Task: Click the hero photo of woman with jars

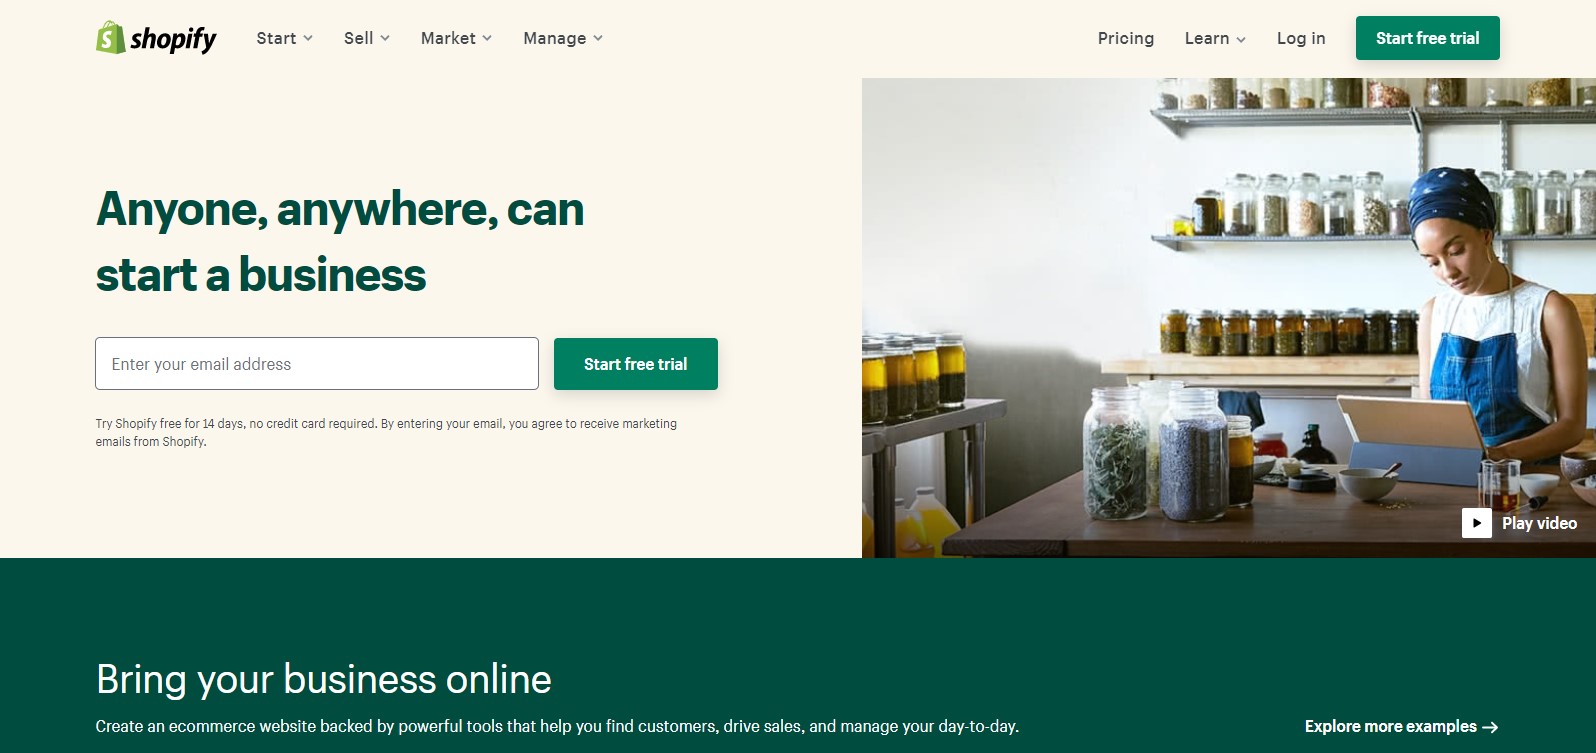Action: coord(1229,318)
